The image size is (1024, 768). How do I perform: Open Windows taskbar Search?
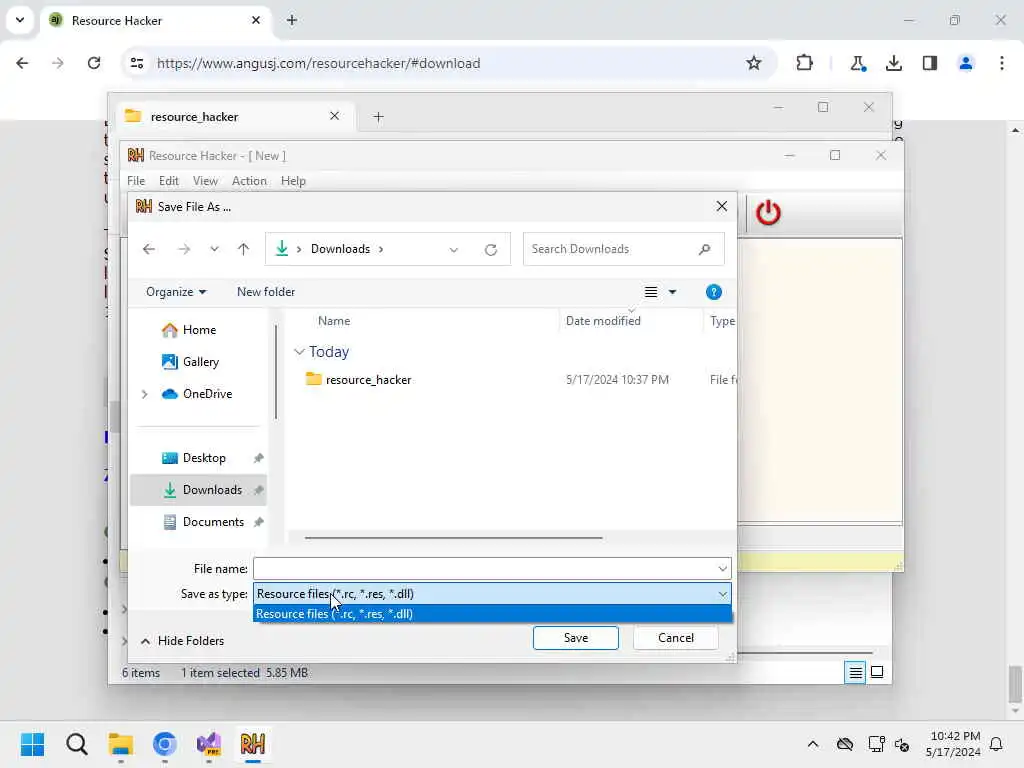(x=76, y=744)
